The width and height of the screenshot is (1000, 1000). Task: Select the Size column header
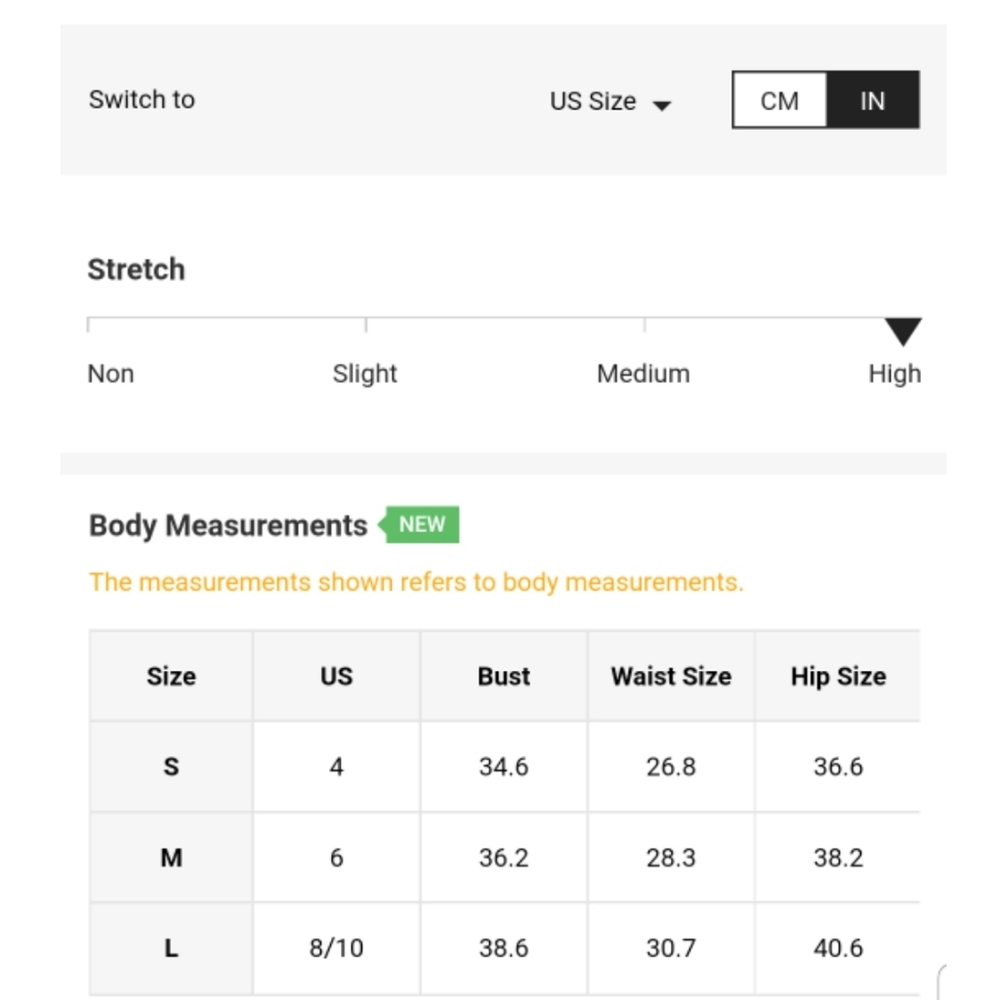tap(171, 676)
